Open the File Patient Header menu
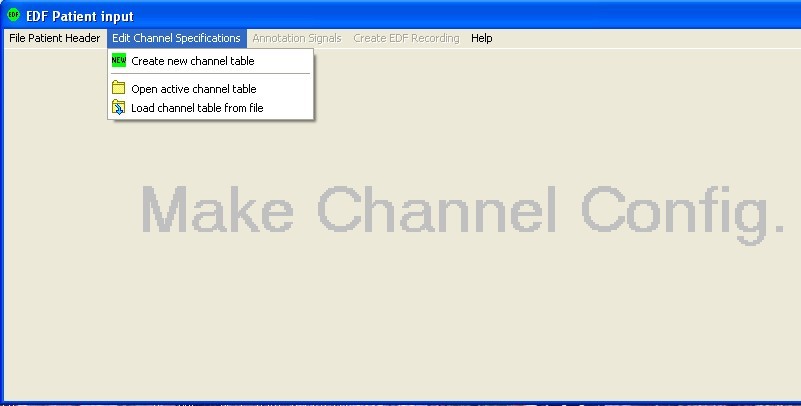This screenshot has width=801, height=406. [x=55, y=38]
